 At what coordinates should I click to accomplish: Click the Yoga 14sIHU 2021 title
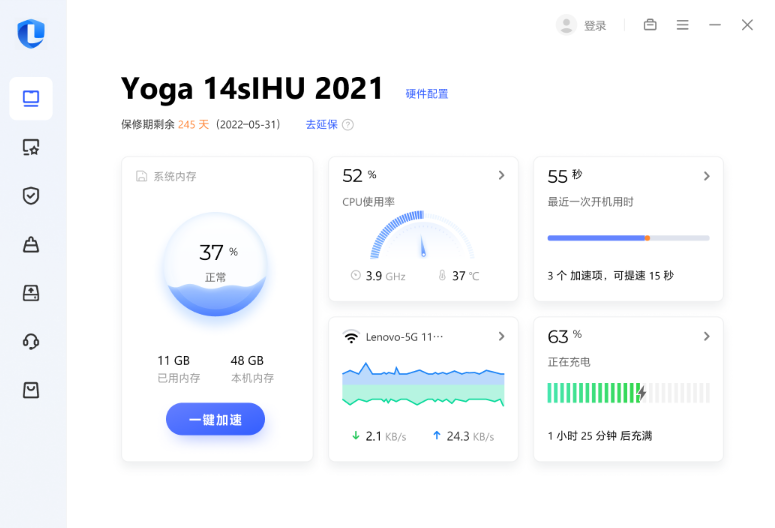coord(252,89)
